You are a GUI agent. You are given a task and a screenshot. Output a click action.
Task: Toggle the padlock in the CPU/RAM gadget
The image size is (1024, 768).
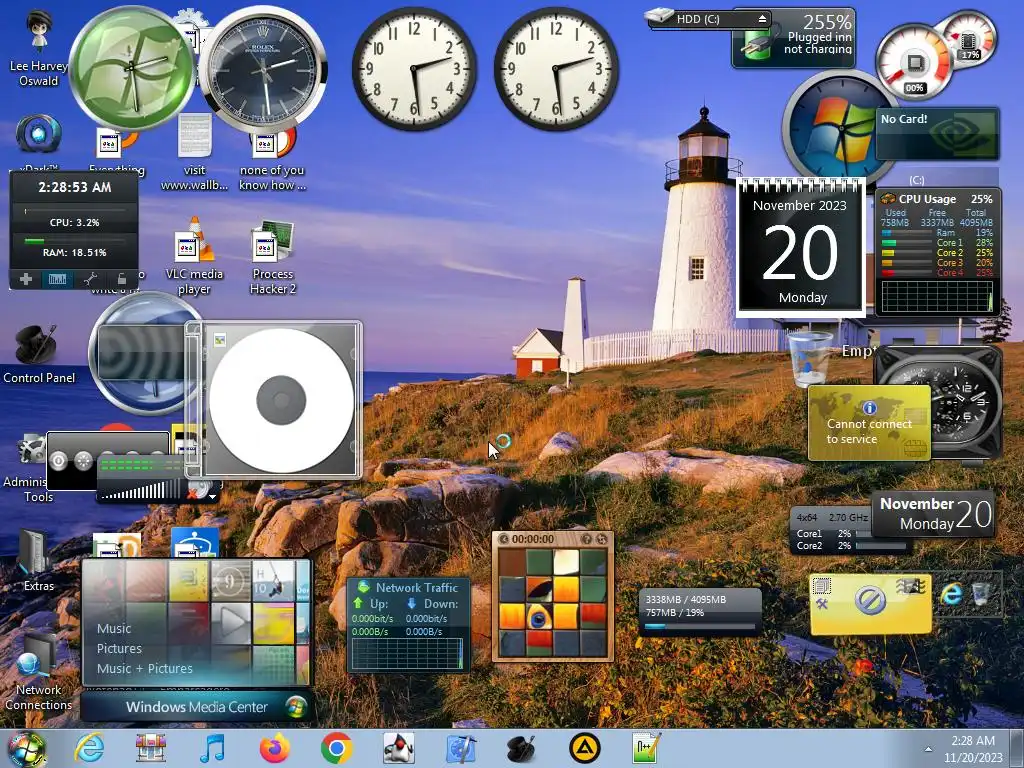pyautogui.click(x=121, y=279)
